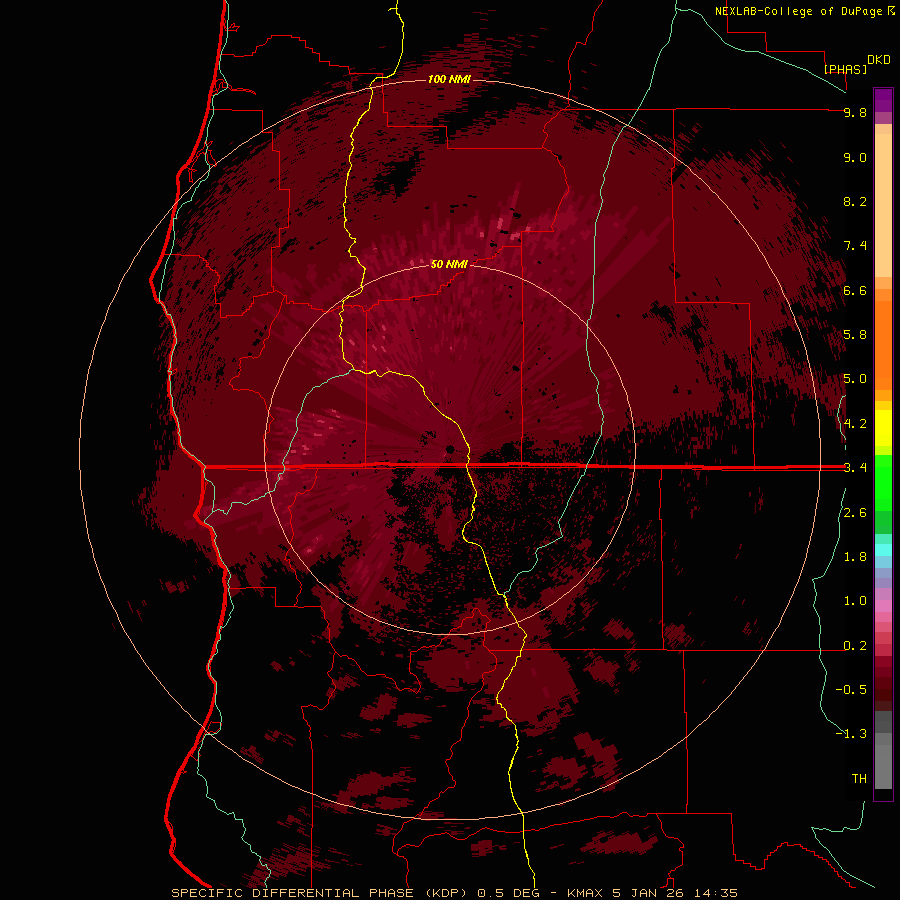Select the 4.2 value on the scale
This screenshot has width=900, height=900.
click(x=855, y=424)
